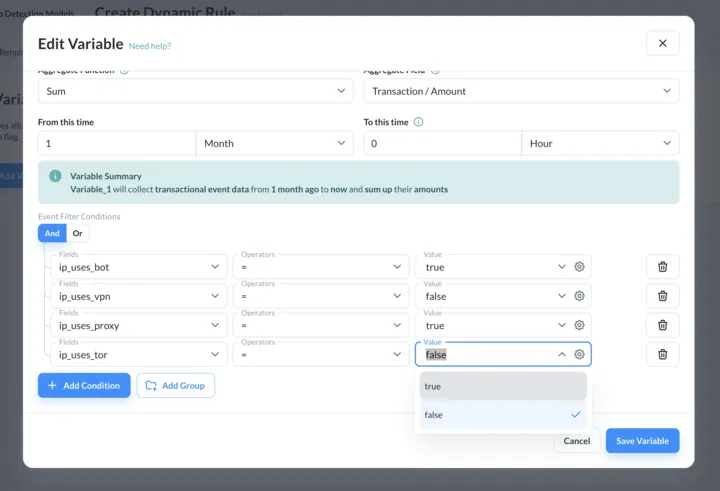Open the Hour time unit dropdown

[600, 143]
